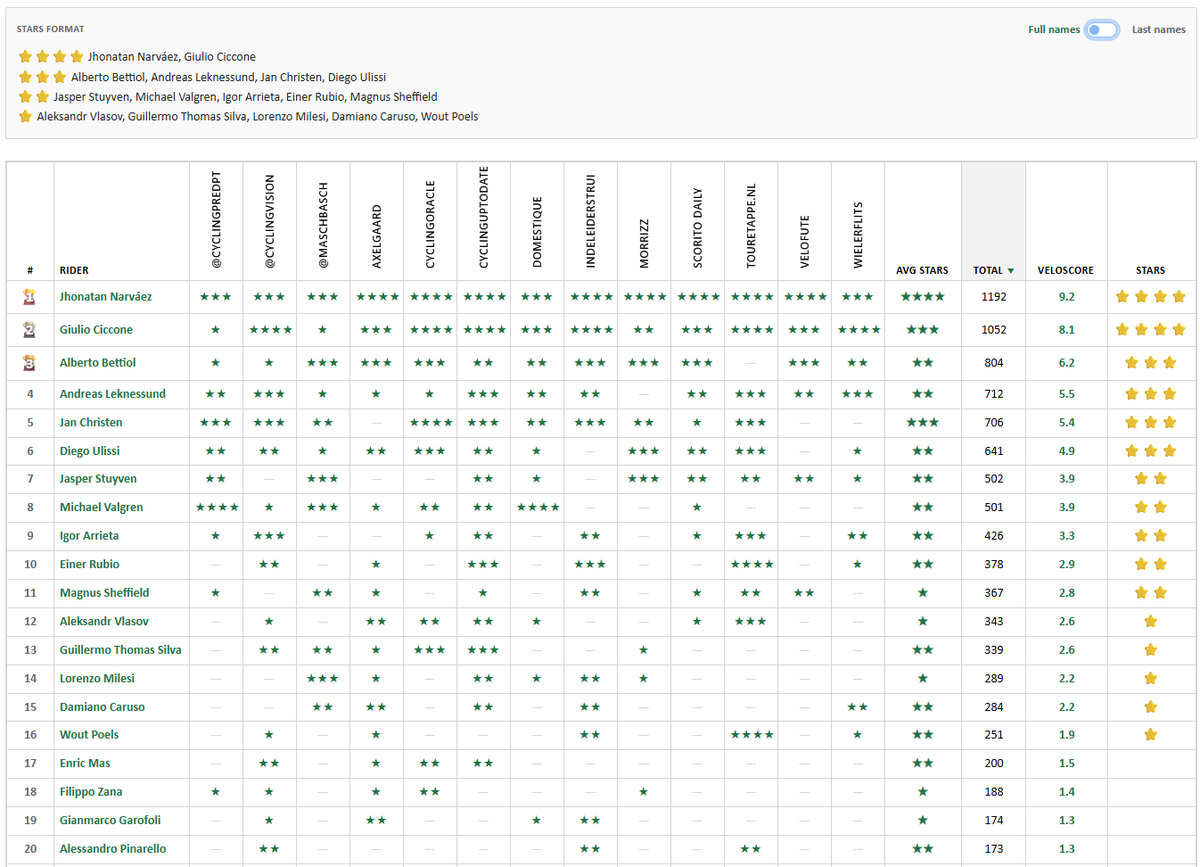Click the SCORITO DAILY column header

(x=698, y=228)
